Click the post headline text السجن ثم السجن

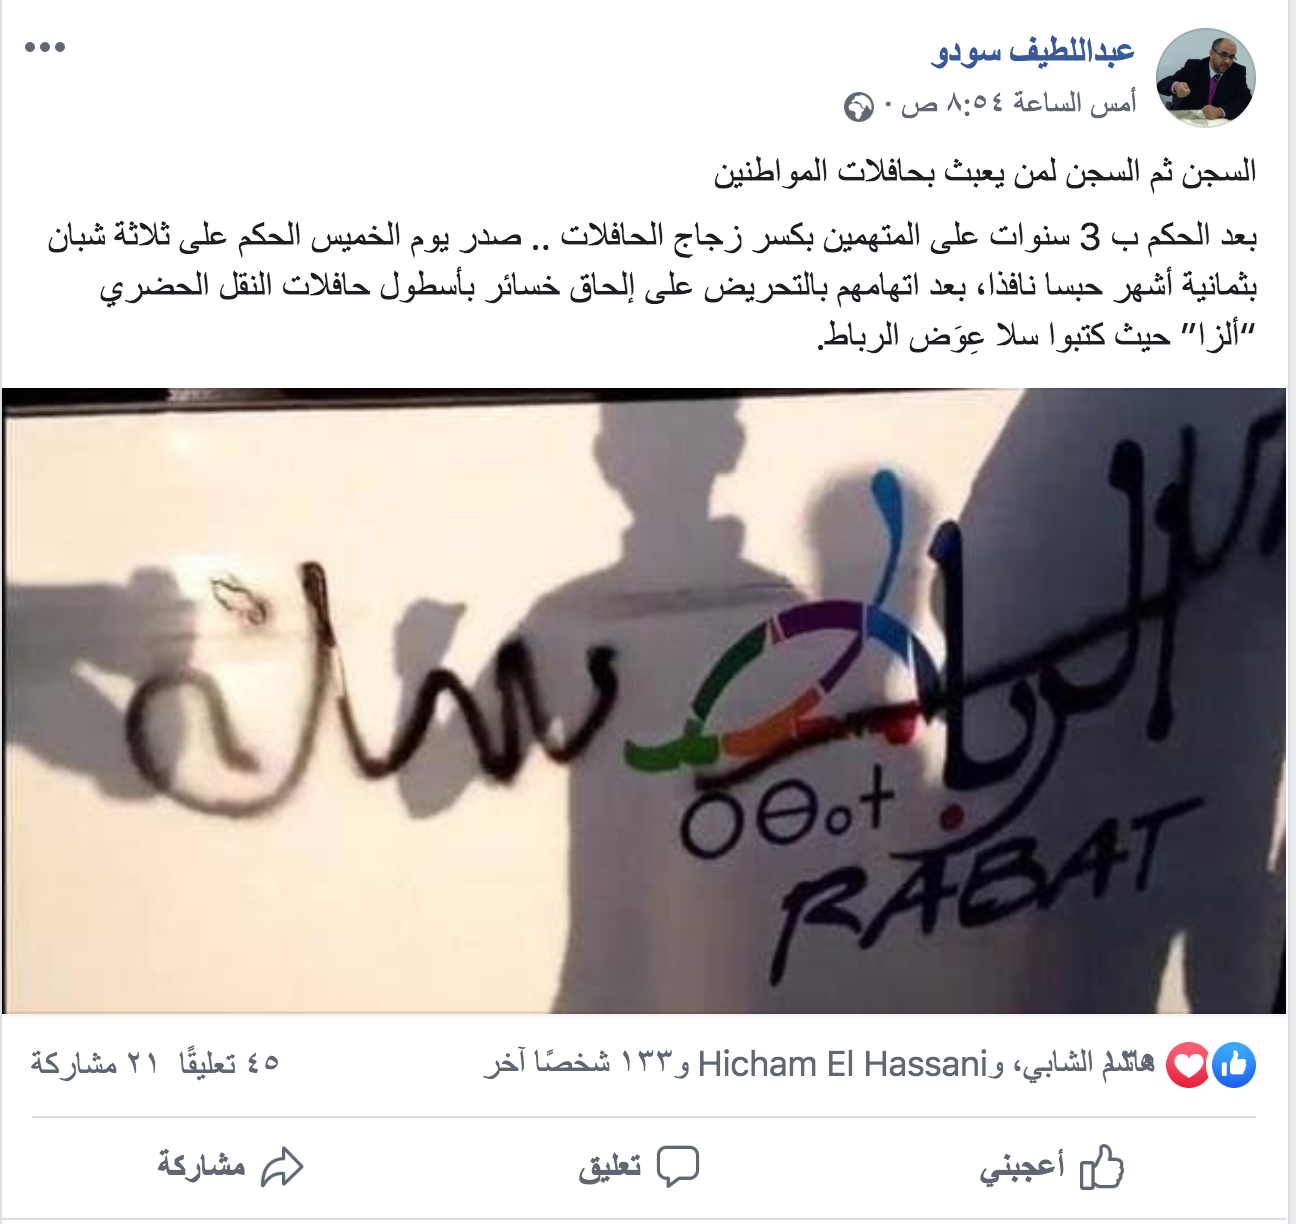(x=985, y=172)
